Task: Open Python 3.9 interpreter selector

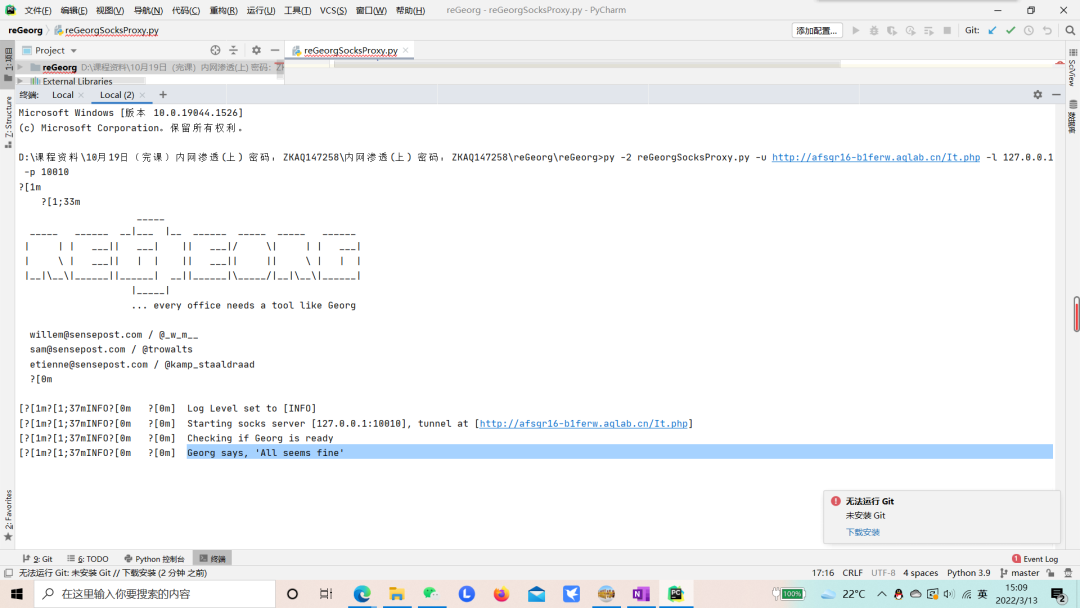Action: (x=968, y=573)
